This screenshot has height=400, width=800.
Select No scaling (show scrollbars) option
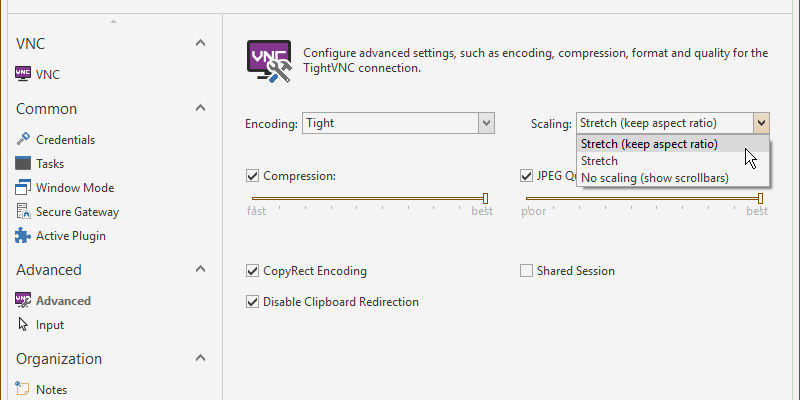654,178
